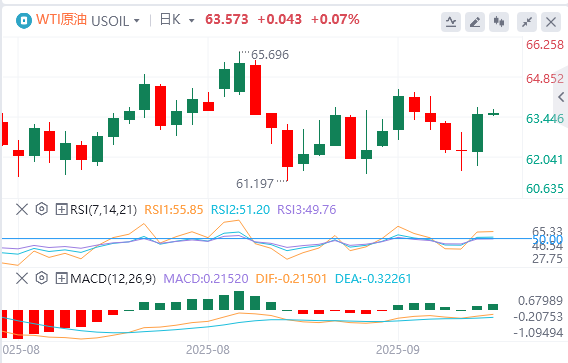Viewport: 568px width, 363px height.
Task: Expand side panel with left chevron
Action: (561, 97)
